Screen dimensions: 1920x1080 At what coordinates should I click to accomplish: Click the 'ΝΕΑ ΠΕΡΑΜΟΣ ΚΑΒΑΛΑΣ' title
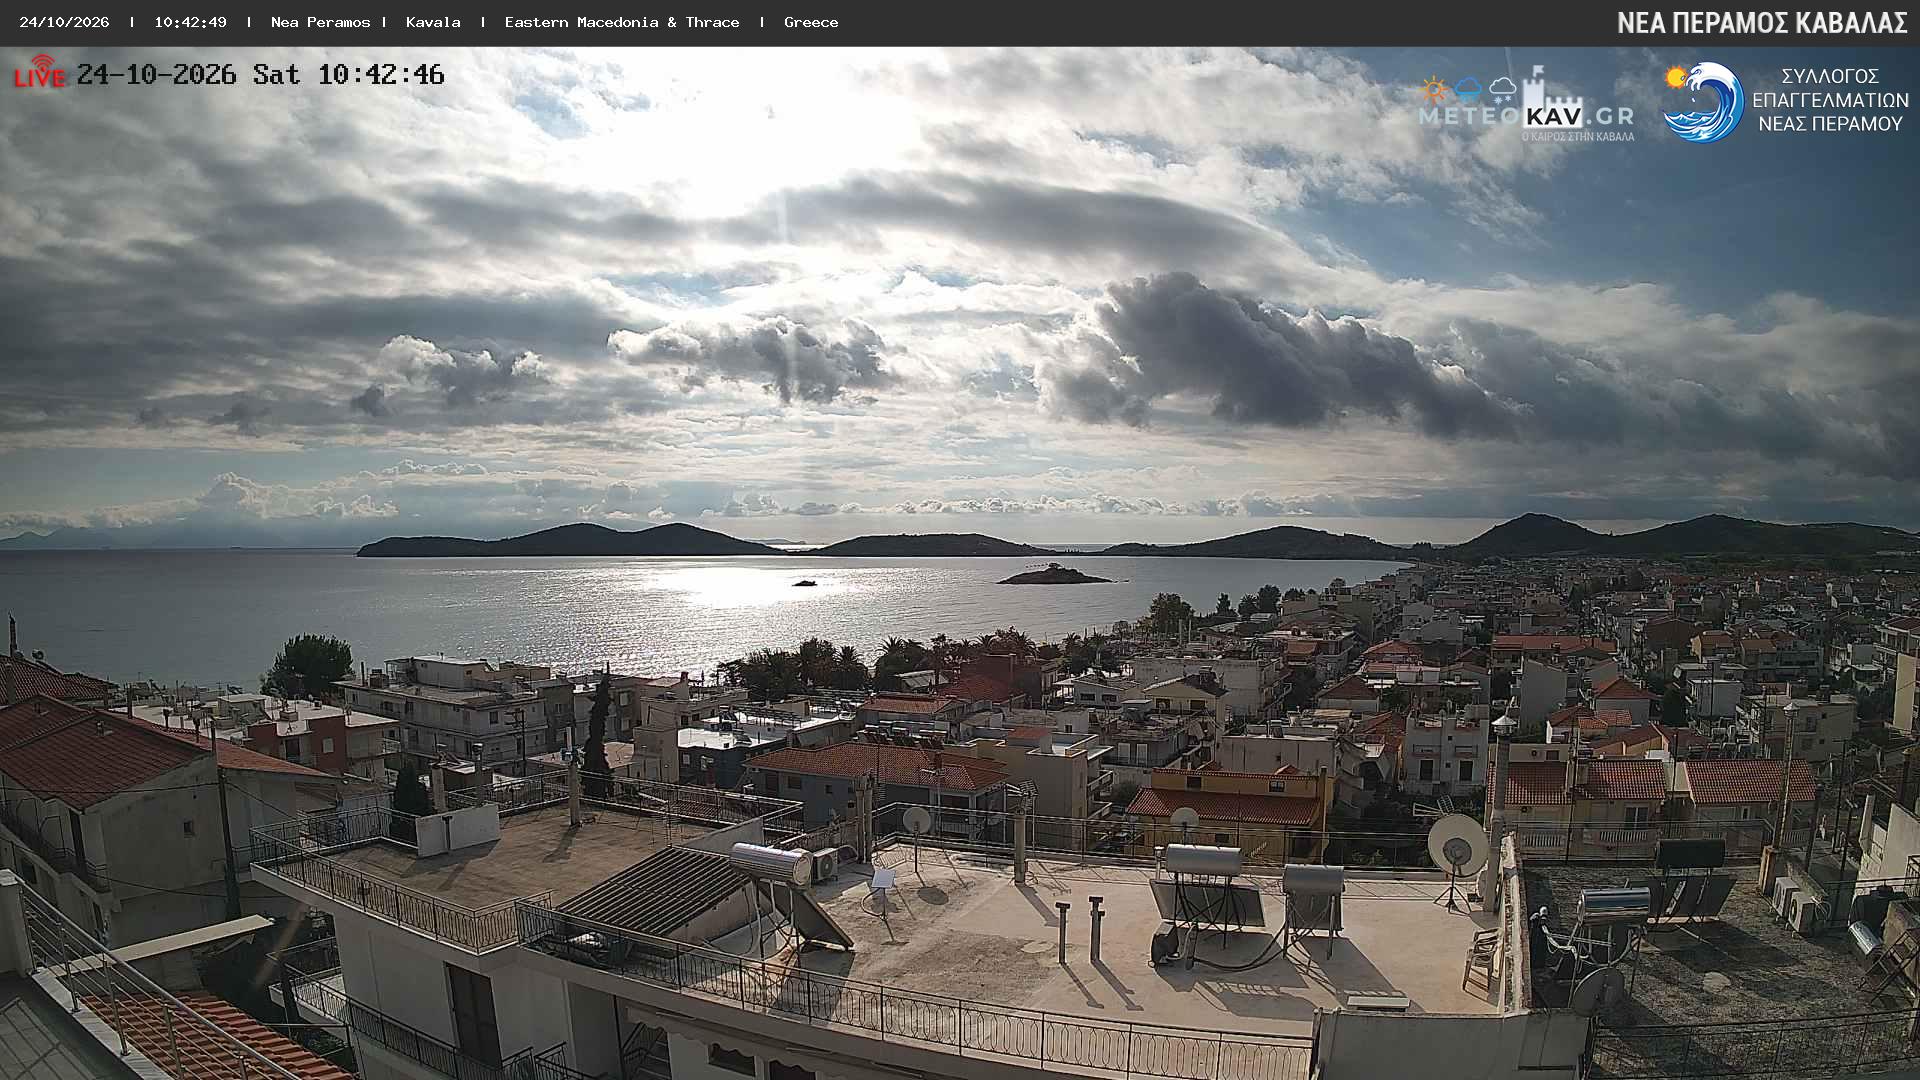pos(1762,23)
